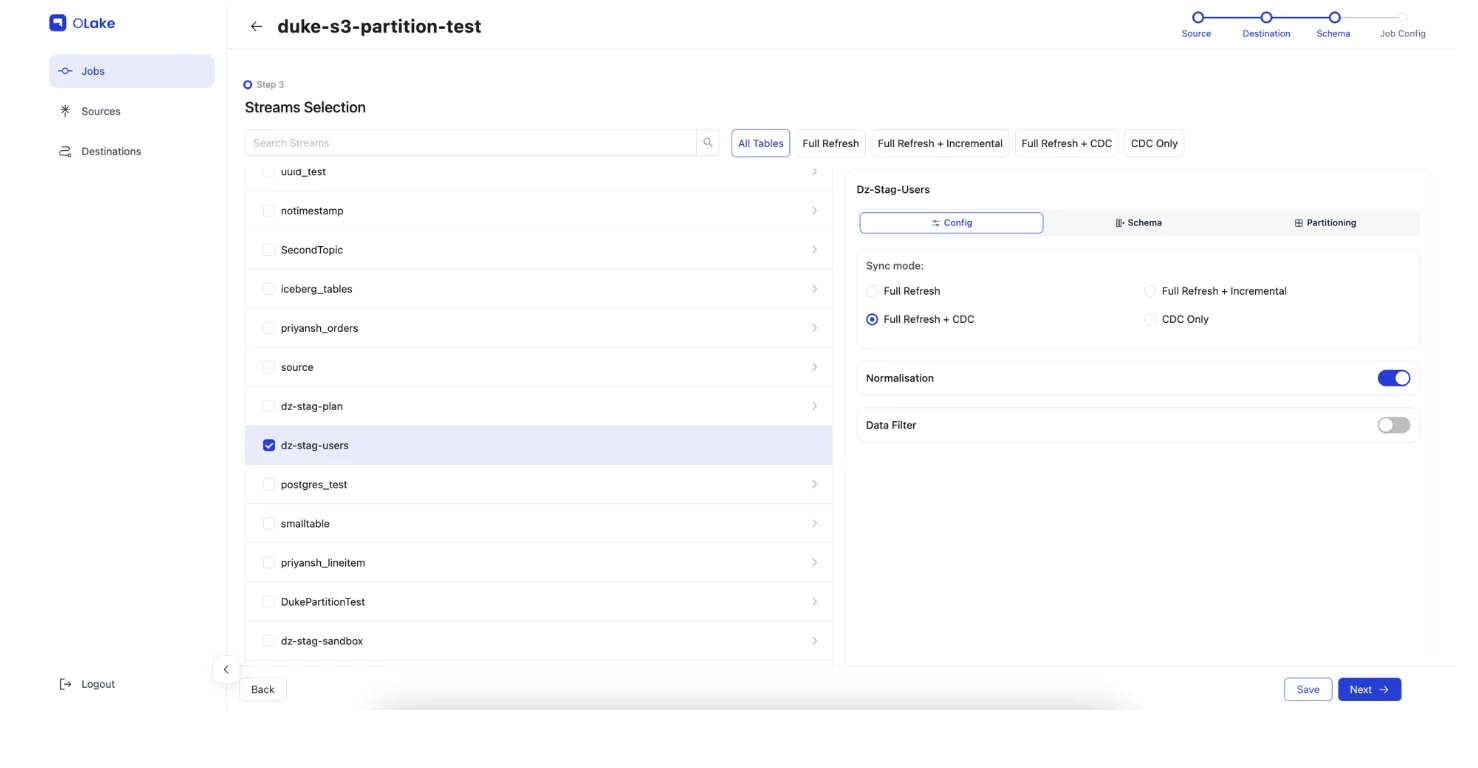Switch to the Partitioning tab
The image size is (1478, 768).
point(1325,223)
